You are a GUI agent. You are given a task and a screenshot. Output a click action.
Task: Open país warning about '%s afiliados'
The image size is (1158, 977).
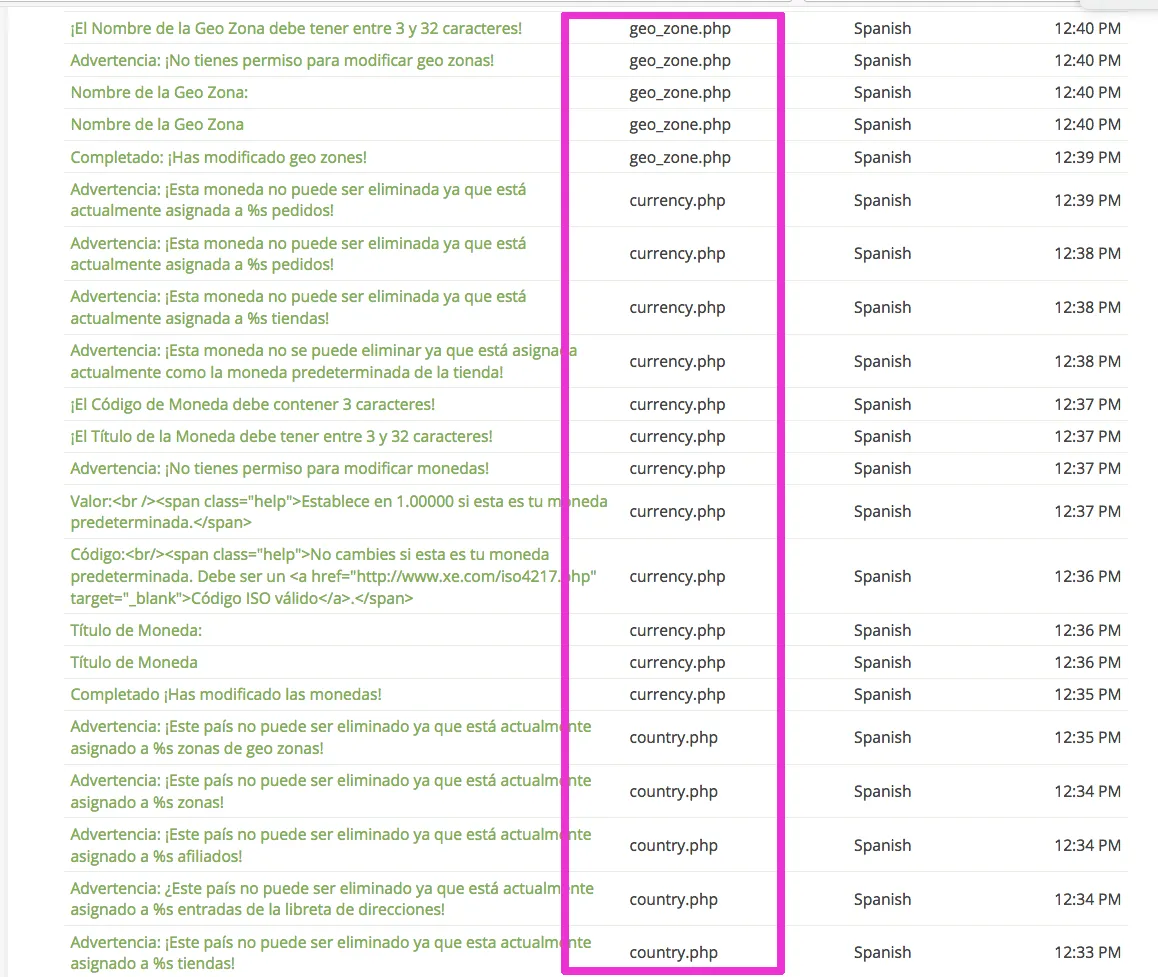(331, 845)
